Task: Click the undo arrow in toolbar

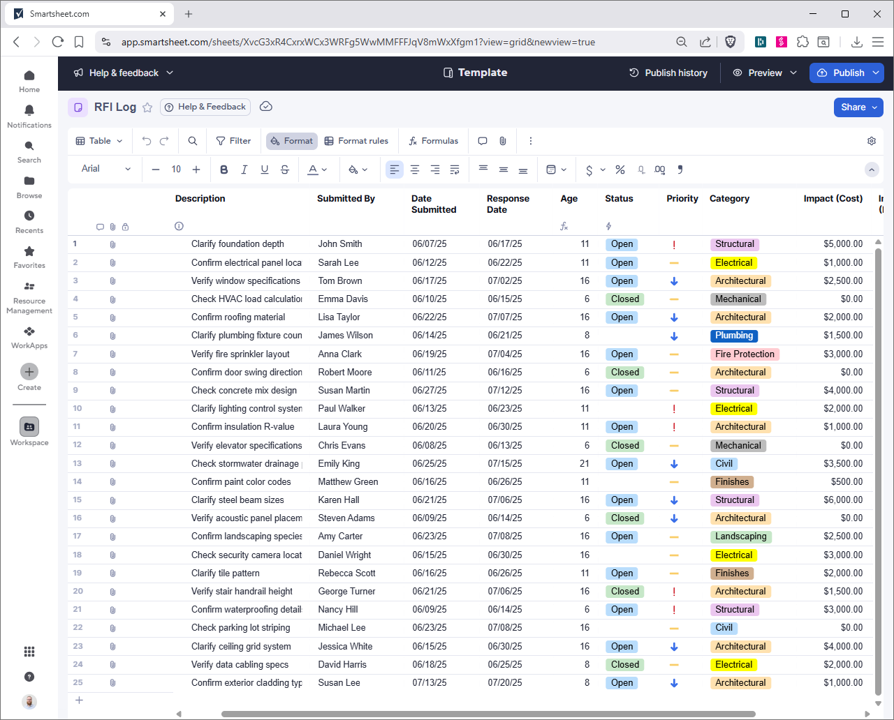Action: pyautogui.click(x=147, y=141)
